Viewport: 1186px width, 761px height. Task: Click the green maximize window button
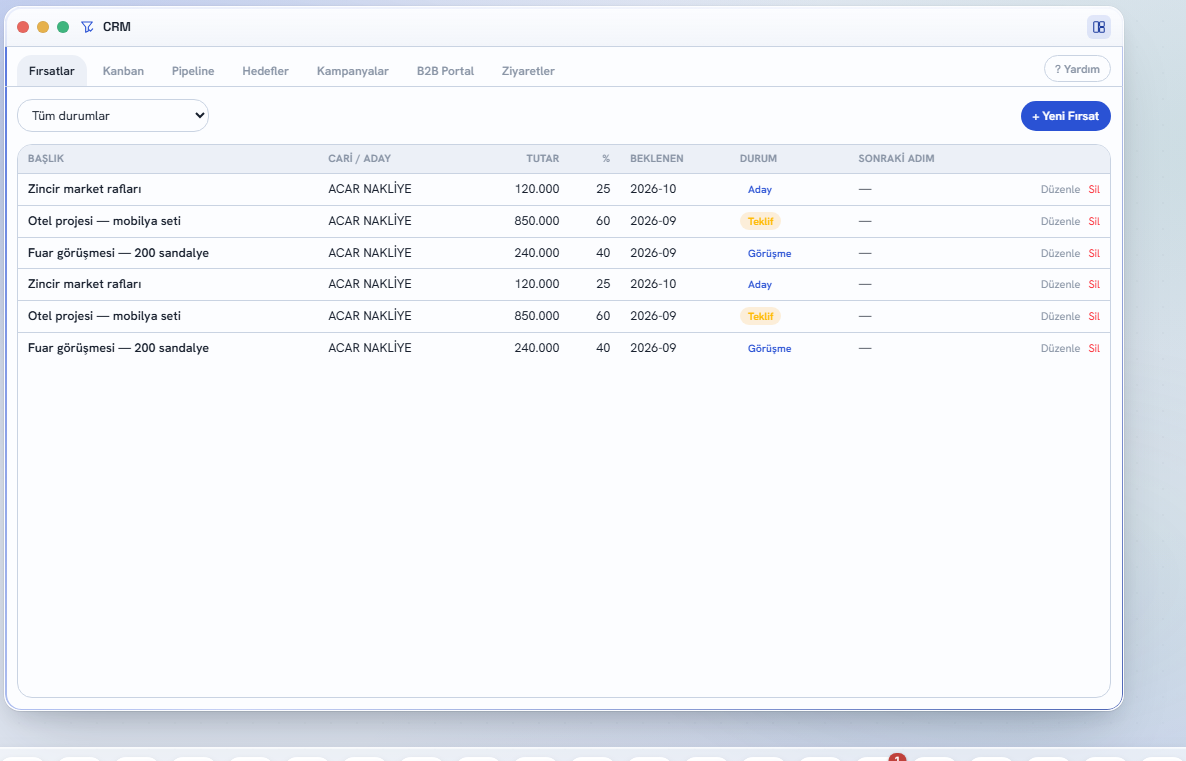click(x=64, y=27)
